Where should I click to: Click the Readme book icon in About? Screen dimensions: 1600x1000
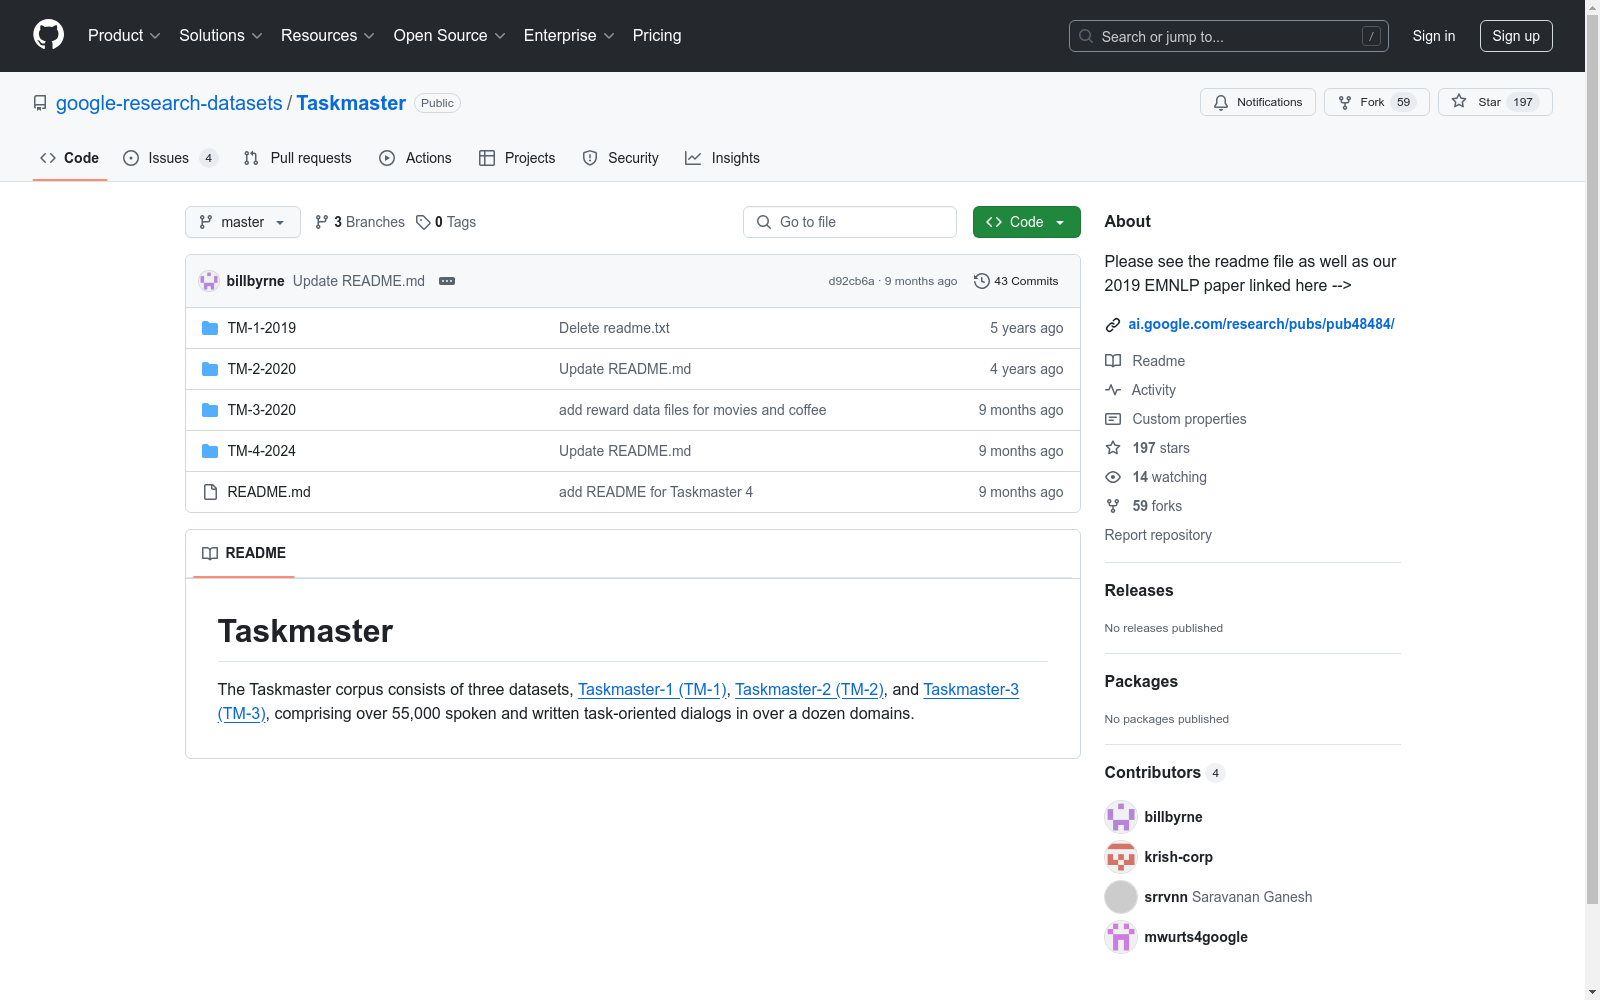pyautogui.click(x=1113, y=361)
